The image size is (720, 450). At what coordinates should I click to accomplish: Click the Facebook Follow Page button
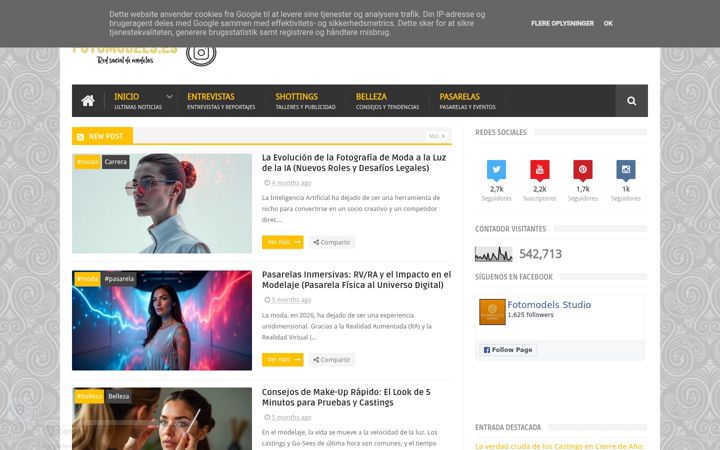point(508,350)
